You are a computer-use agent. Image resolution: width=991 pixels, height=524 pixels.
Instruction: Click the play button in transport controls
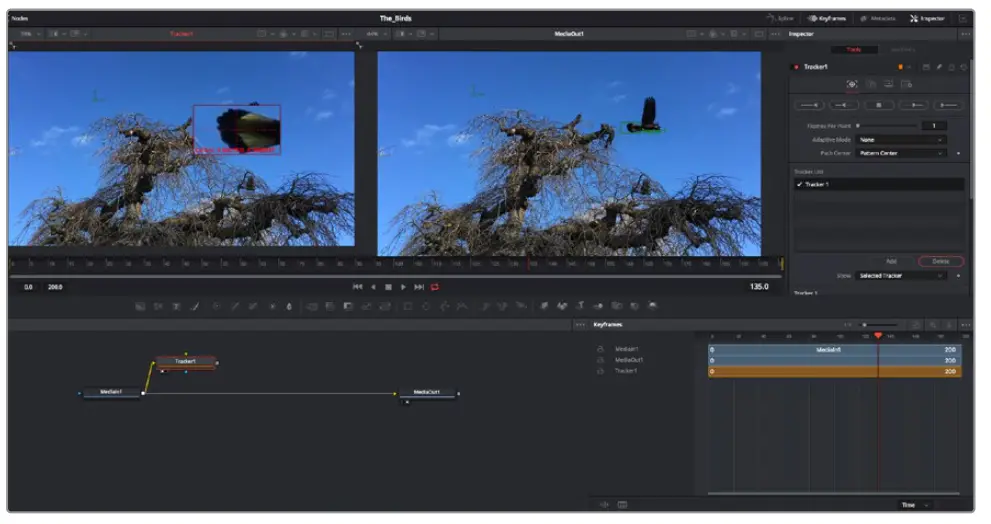click(x=404, y=287)
